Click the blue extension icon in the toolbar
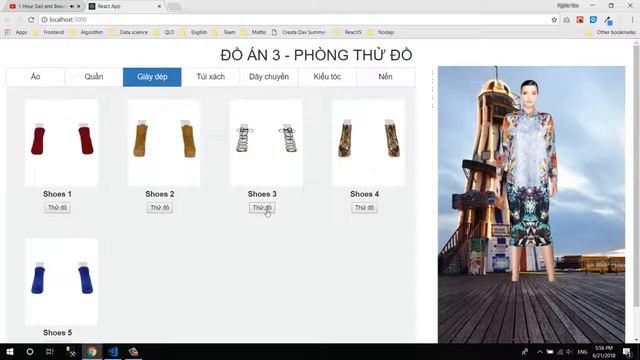This screenshot has width=640, height=360. pos(593,20)
